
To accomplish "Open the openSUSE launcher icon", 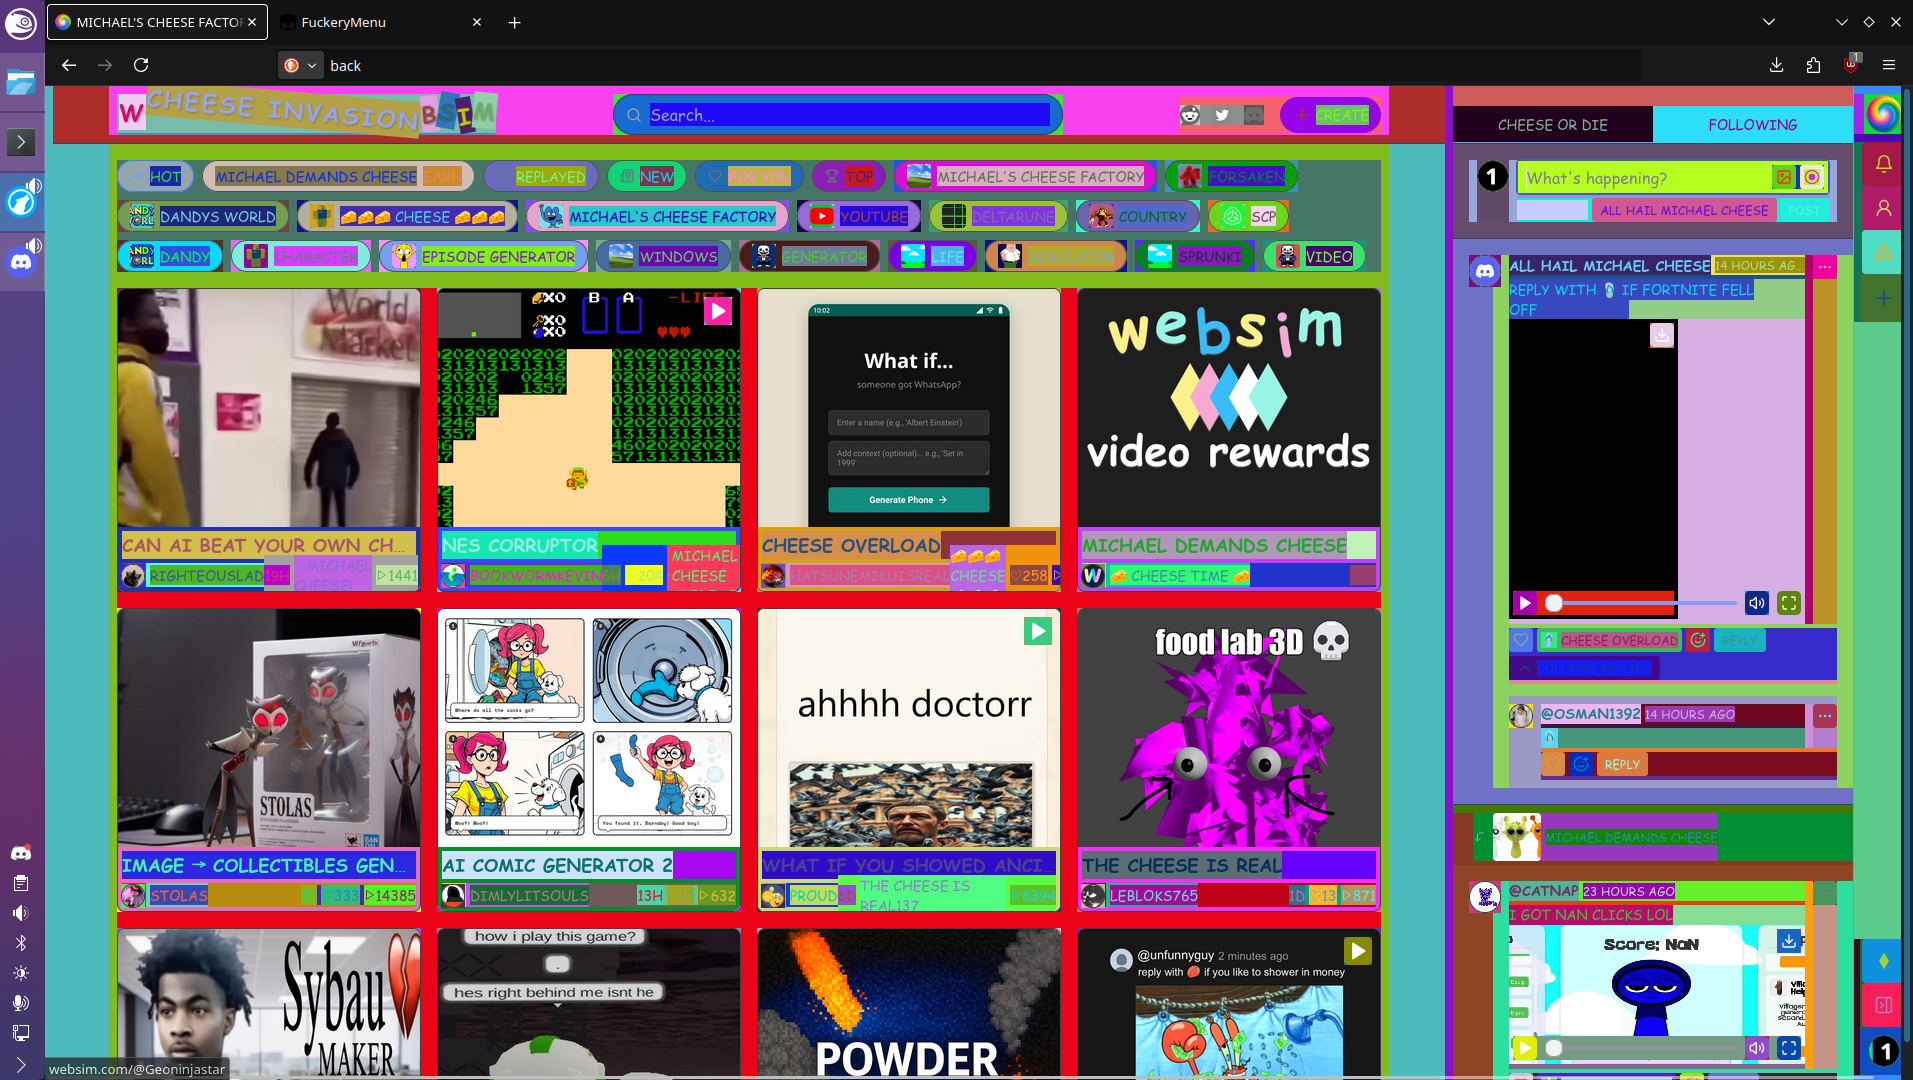I will coord(21,22).
